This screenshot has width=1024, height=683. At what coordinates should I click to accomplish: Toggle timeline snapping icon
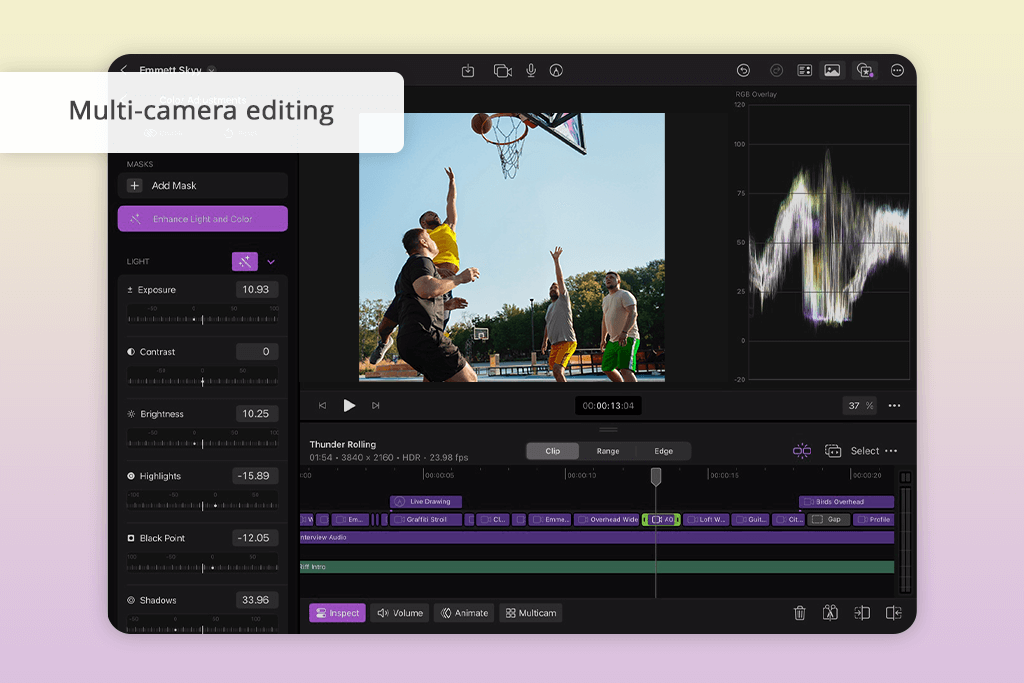(802, 451)
